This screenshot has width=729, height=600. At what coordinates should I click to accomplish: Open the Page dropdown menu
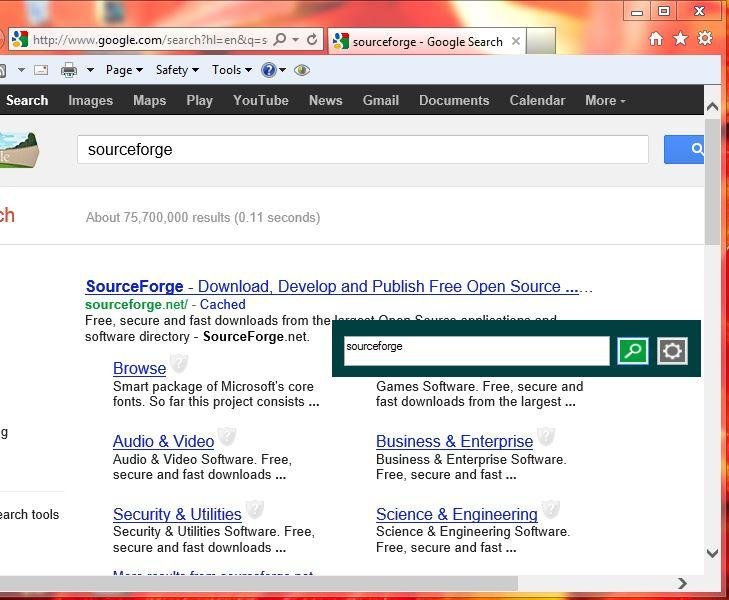[x=124, y=70]
